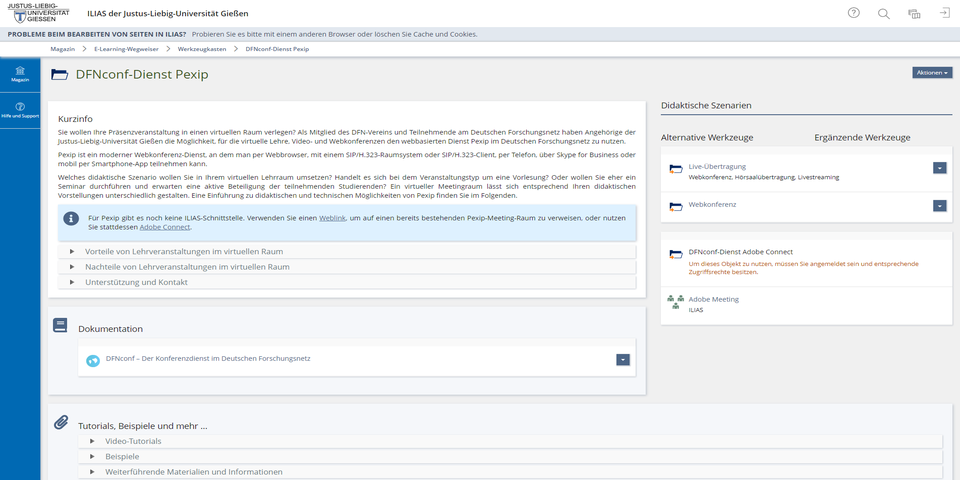This screenshot has height=480, width=960.
Task: Go to Werkzeugkasten breadcrumb
Action: [202, 49]
